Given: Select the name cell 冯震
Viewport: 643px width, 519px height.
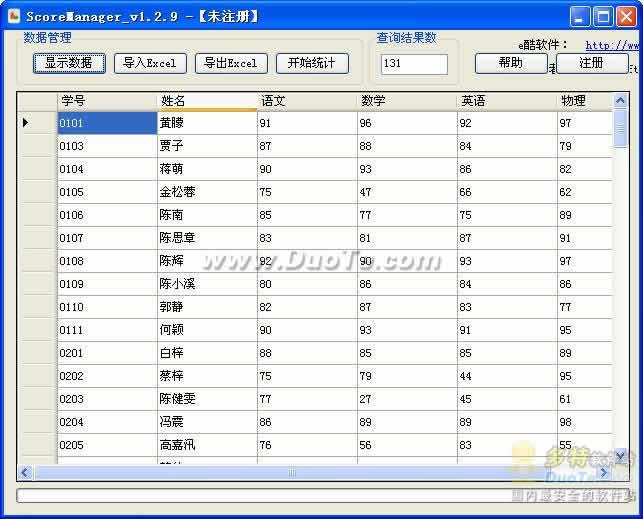Looking at the screenshot, I should click(207, 421).
